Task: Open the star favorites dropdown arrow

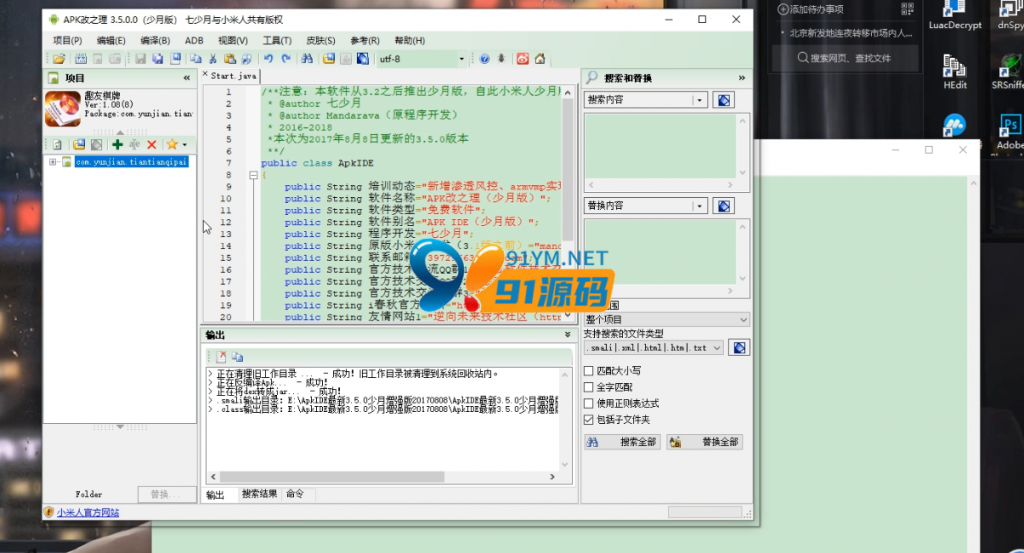Action: [184, 145]
